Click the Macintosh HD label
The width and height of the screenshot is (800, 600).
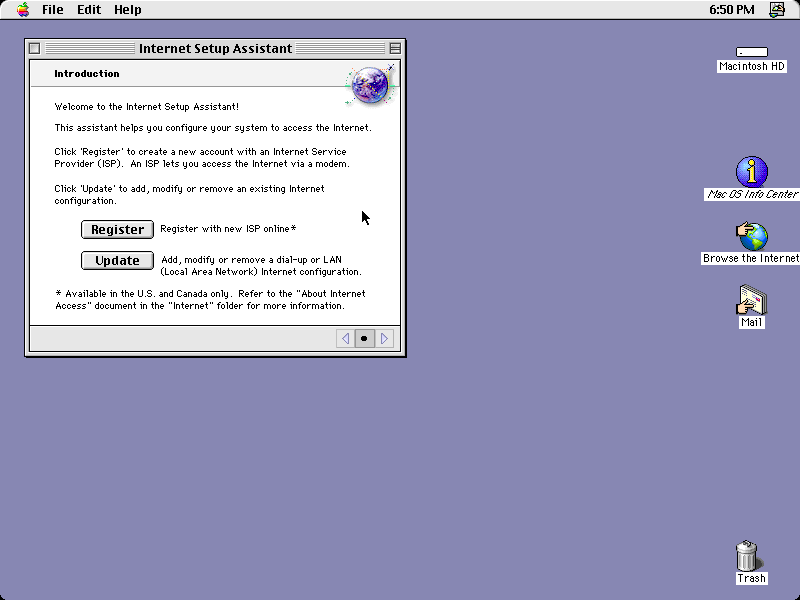tap(752, 66)
